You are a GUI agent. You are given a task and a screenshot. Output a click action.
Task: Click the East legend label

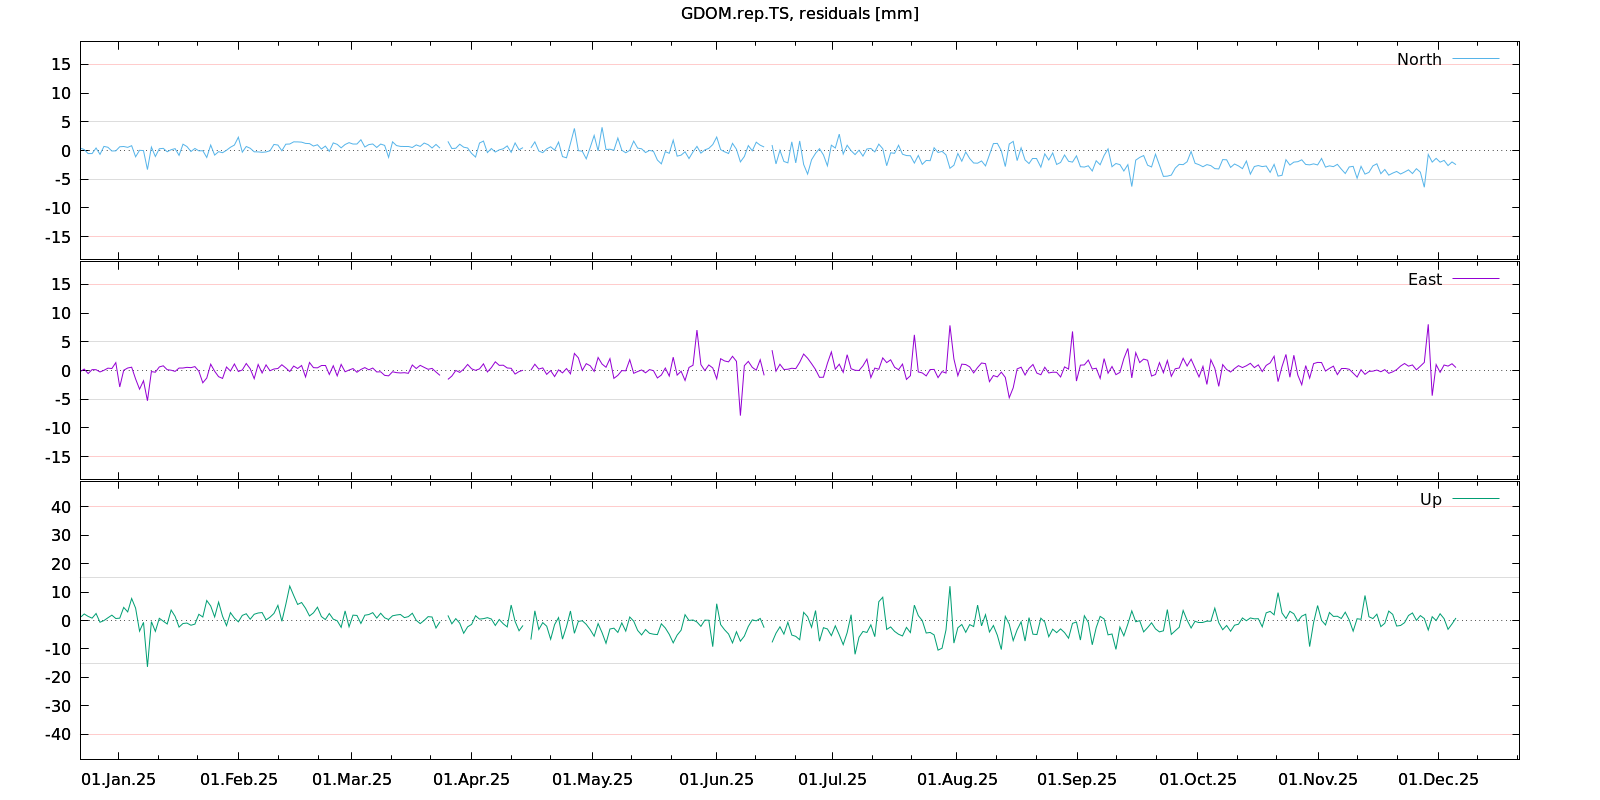[1424, 280]
